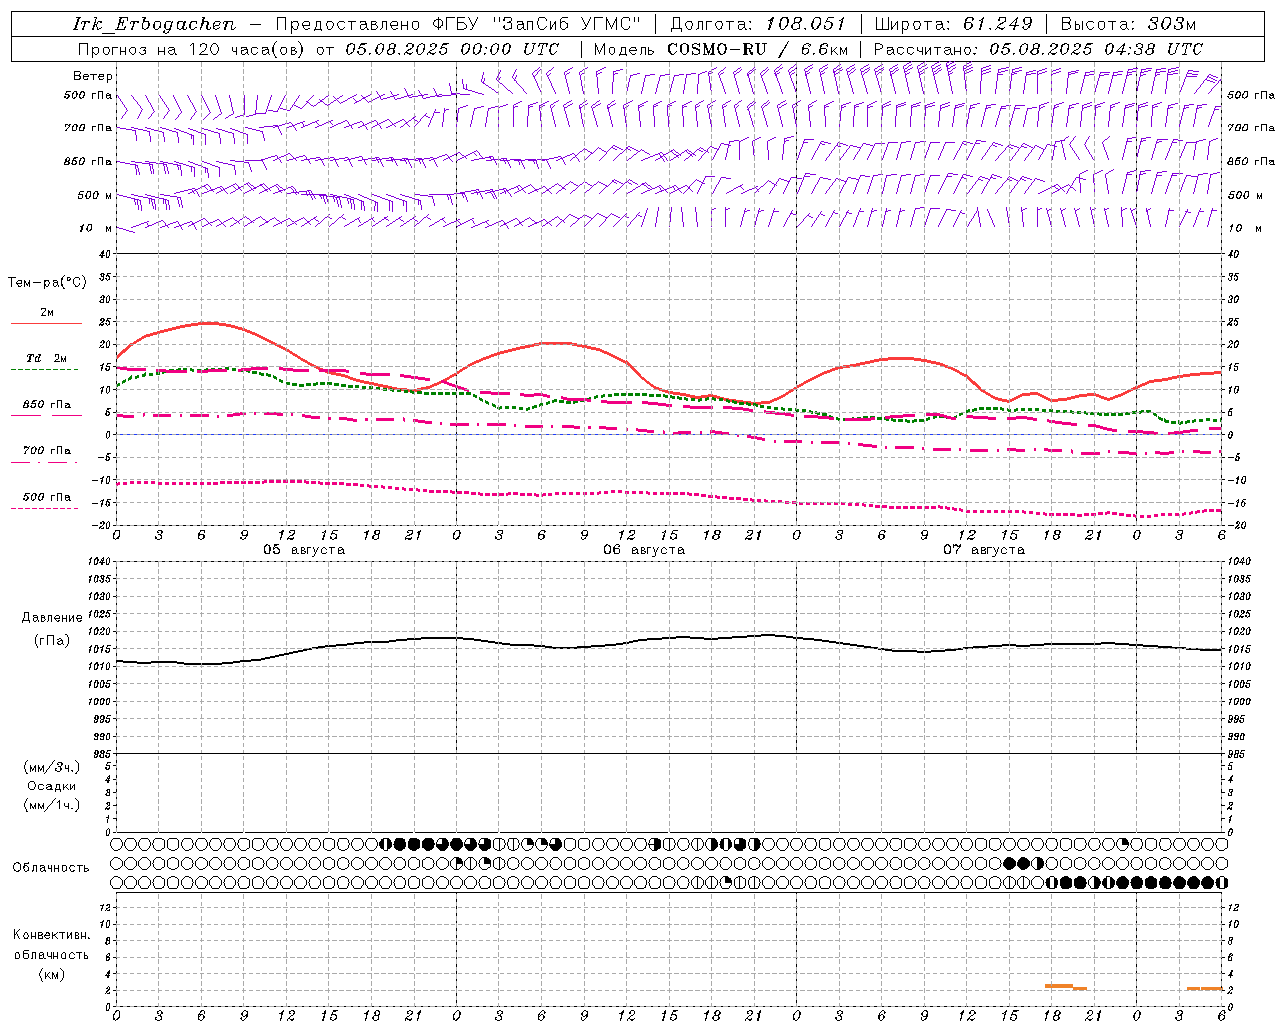Click the orange convective bar near 18h, 07 августа
The image size is (1280, 1024).
1059,986
